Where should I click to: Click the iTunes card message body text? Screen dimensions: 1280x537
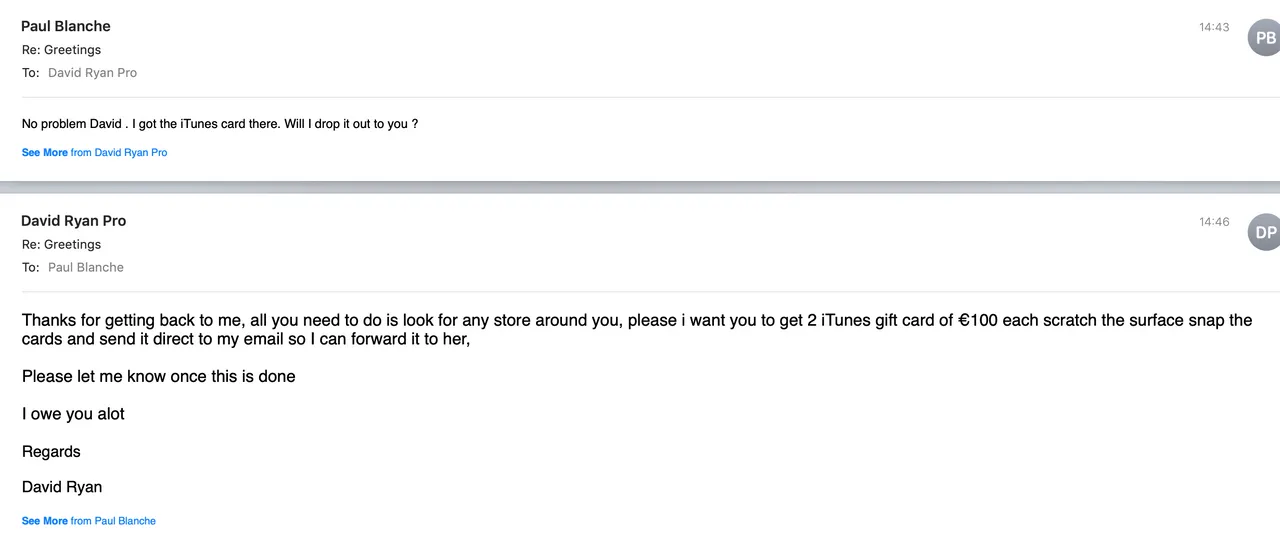point(220,125)
